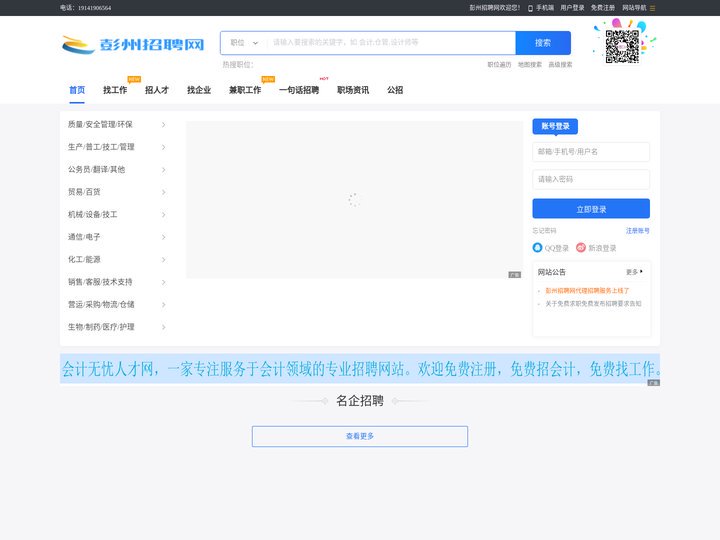Click the 职位遍历 link
This screenshot has height=540, width=720.
pyautogui.click(x=499, y=65)
